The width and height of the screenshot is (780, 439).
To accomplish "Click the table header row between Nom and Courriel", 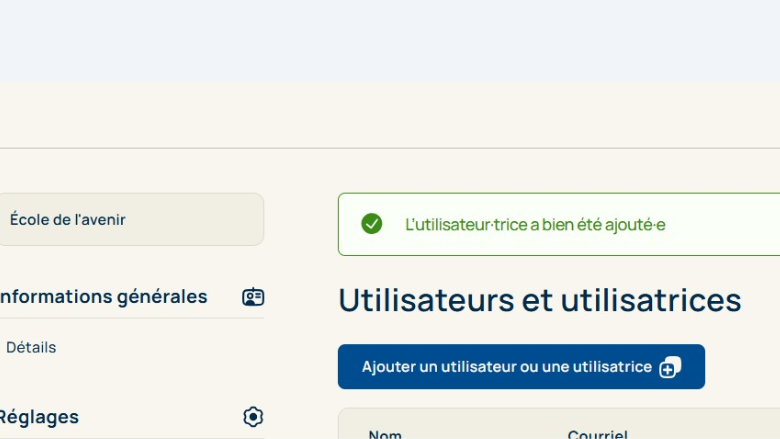I will pos(480,431).
